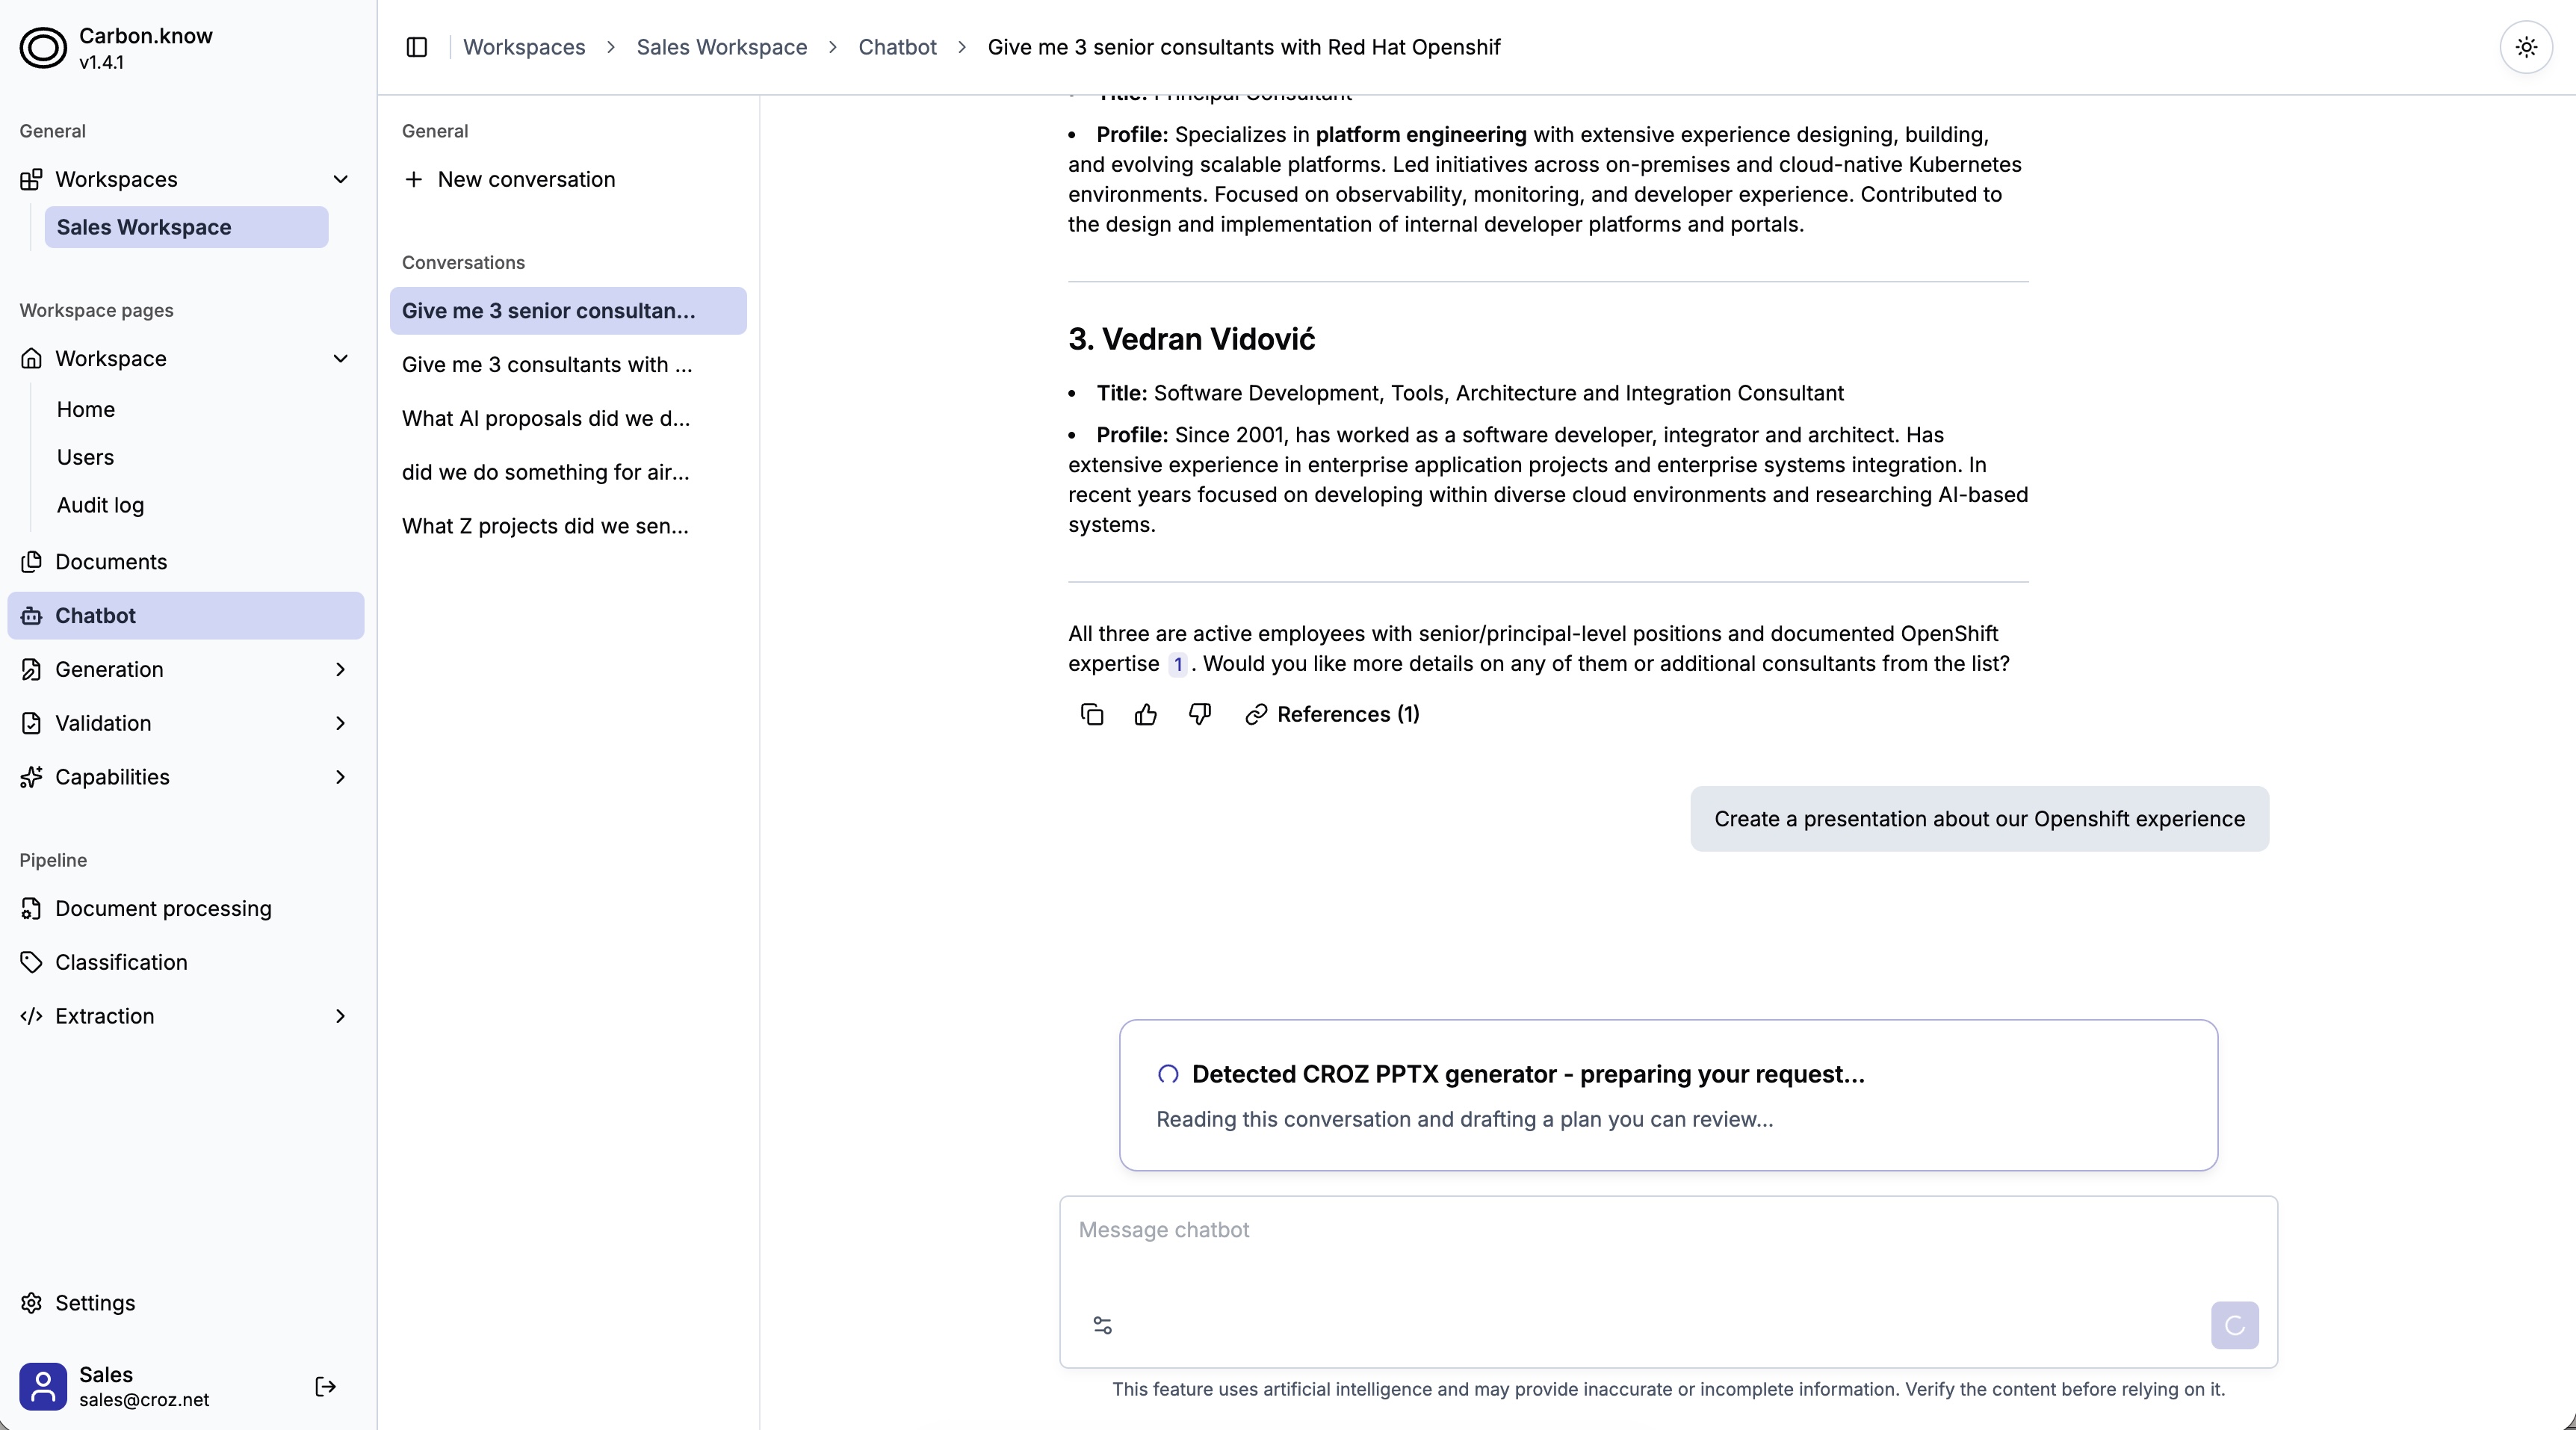Open Settings from the sidebar

pos(95,1302)
